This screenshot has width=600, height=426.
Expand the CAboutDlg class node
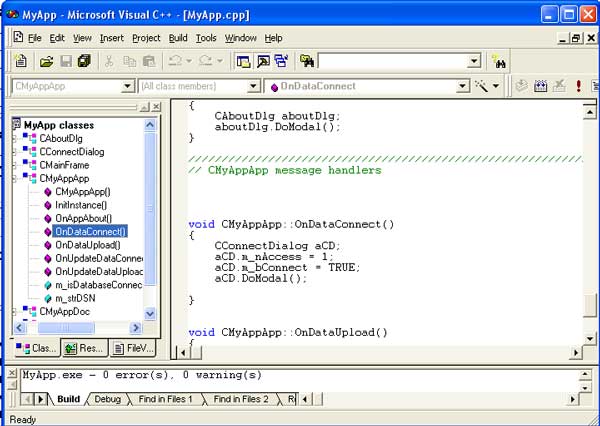[15, 138]
